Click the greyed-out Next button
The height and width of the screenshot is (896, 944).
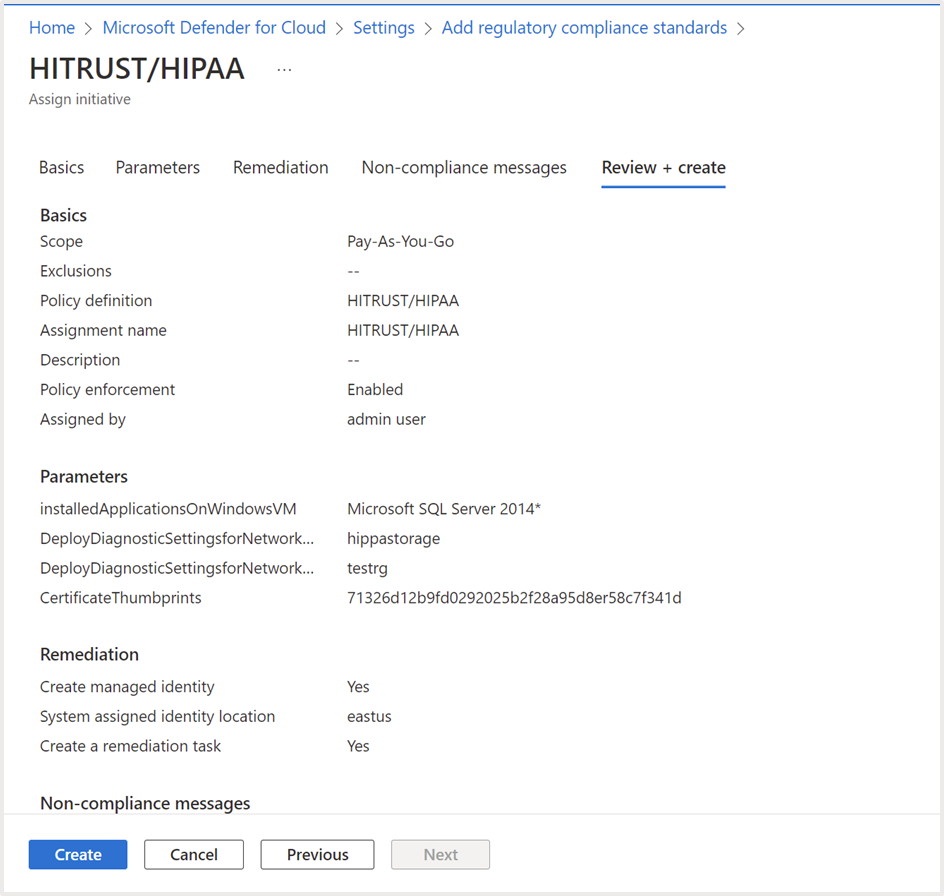[440, 855]
